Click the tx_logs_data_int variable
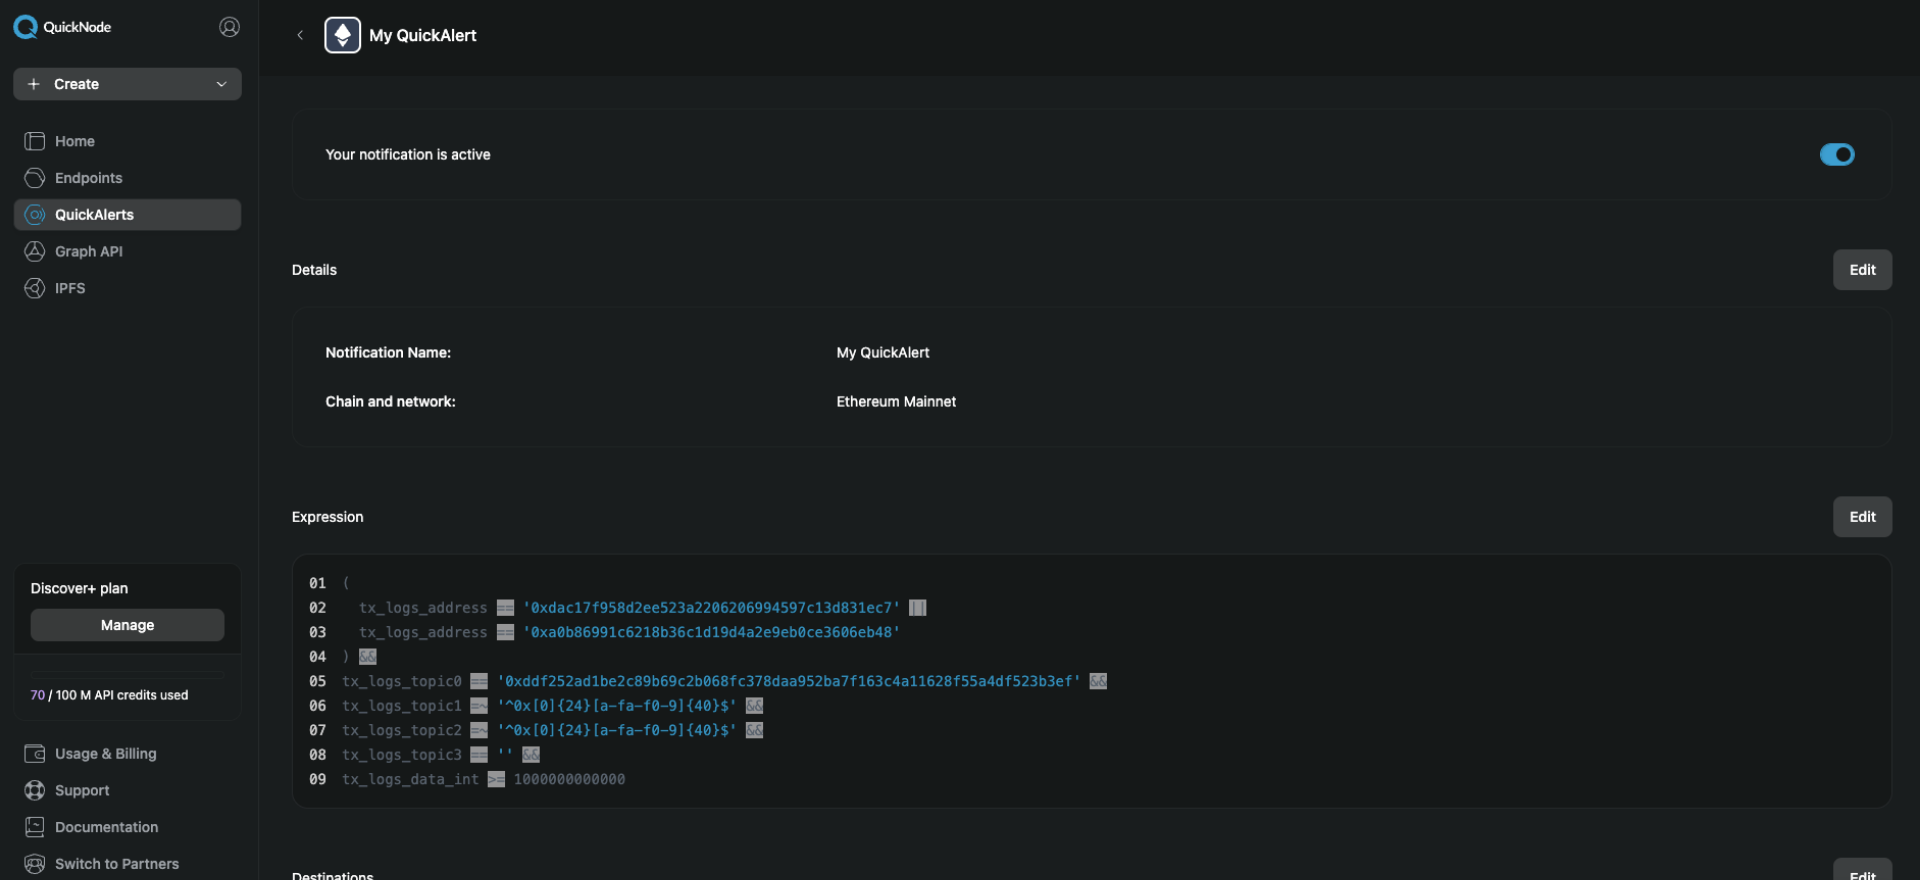 click(410, 779)
